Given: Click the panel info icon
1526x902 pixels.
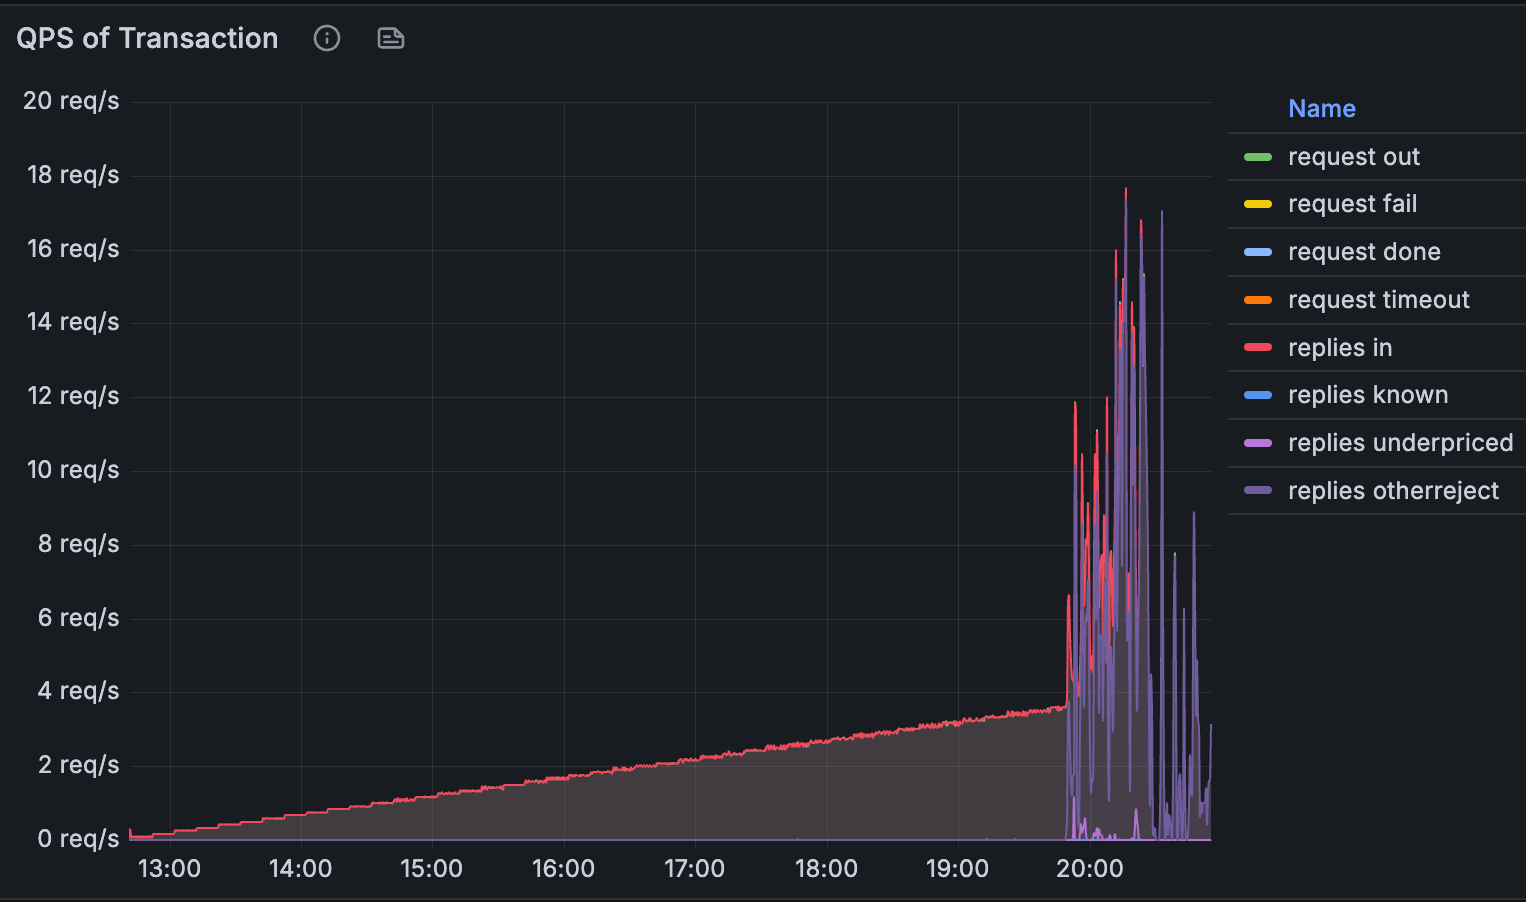Looking at the screenshot, I should click(327, 38).
